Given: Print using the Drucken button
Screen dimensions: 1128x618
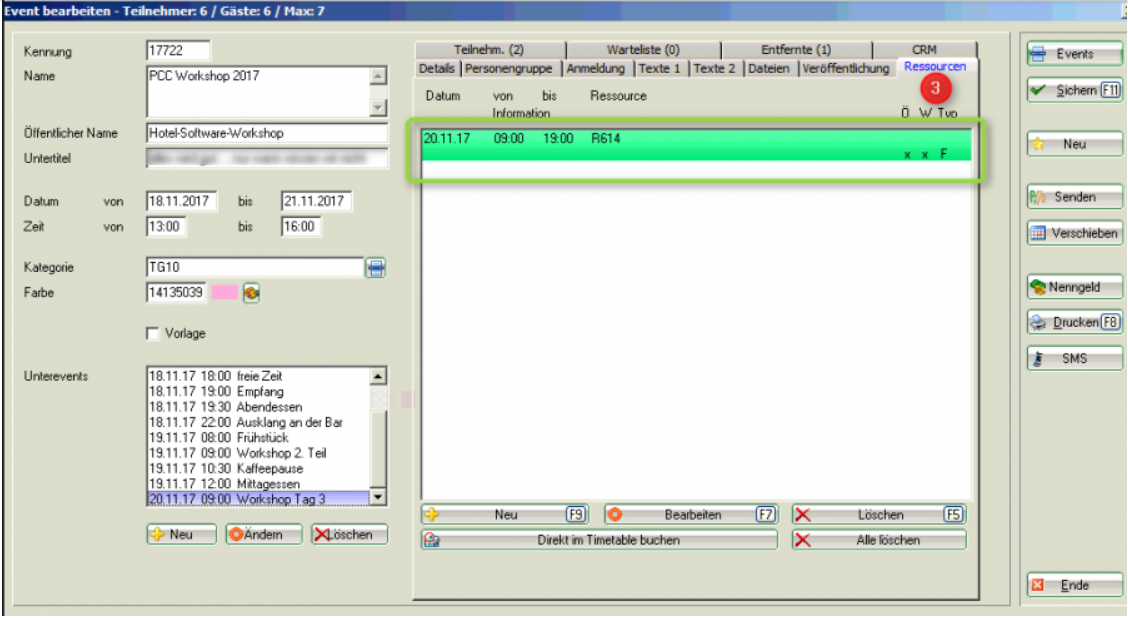Looking at the screenshot, I should 1074,323.
